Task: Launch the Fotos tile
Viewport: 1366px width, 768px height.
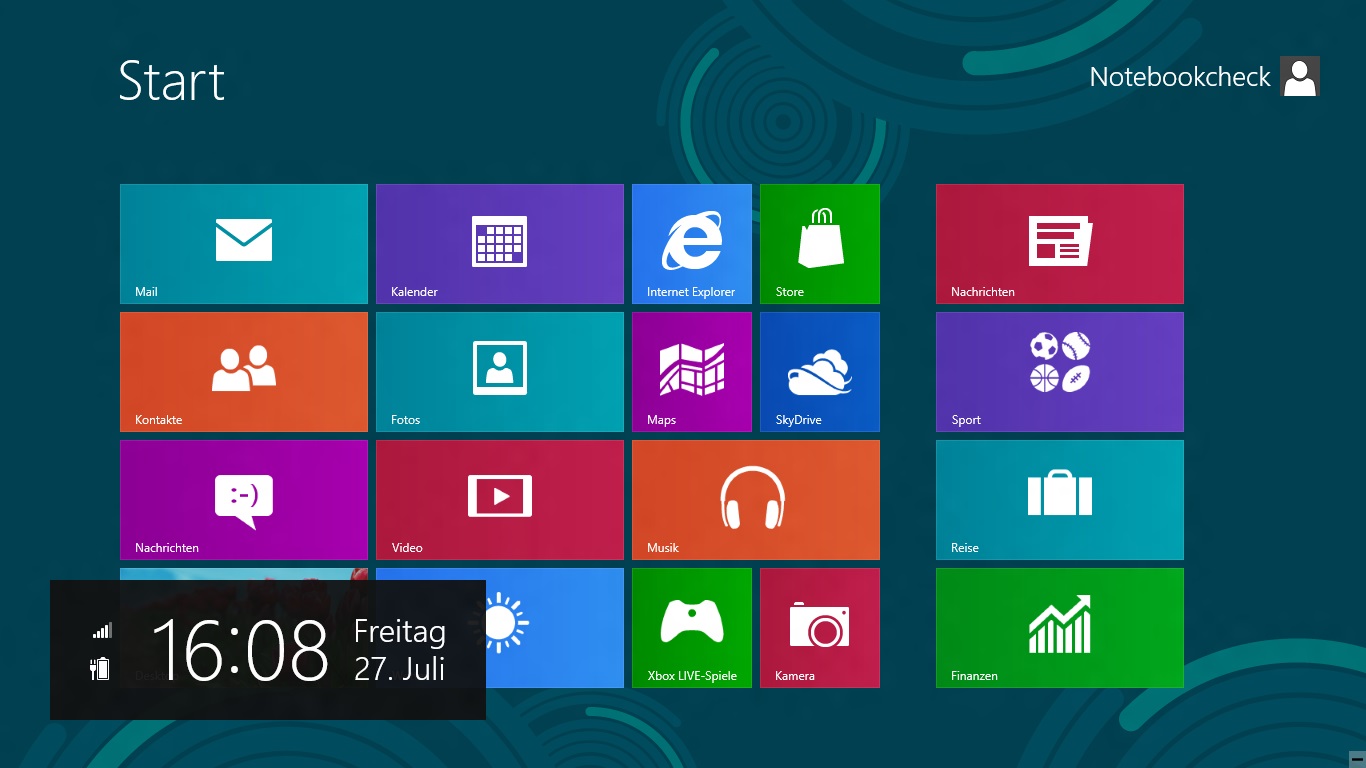Action: 500,372
